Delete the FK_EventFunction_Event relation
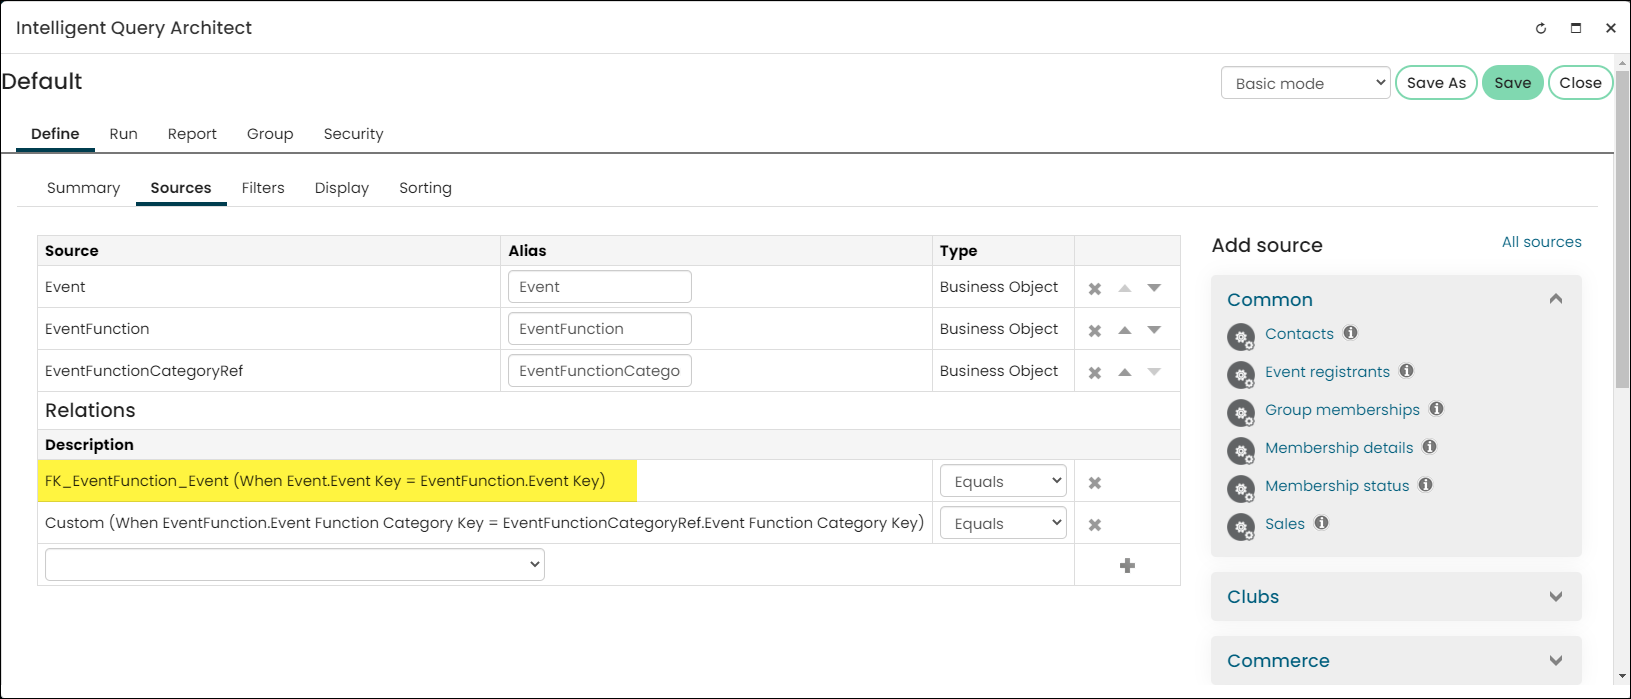 pos(1095,483)
